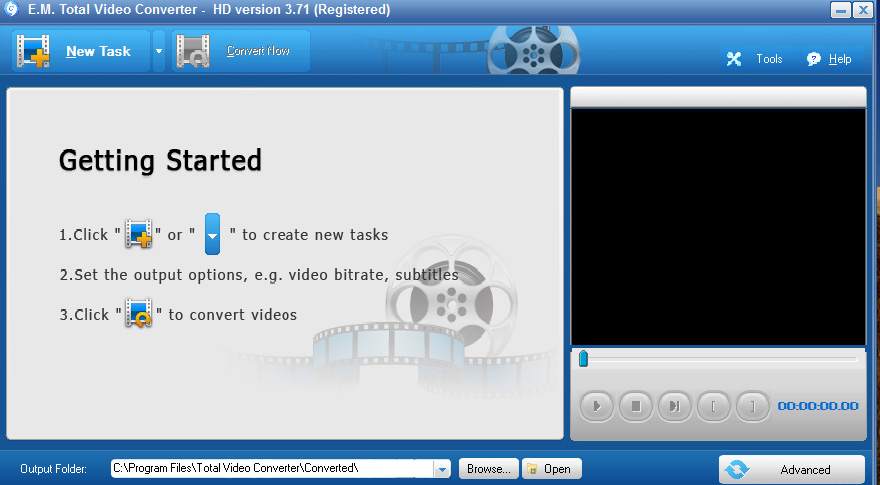
Task: Expand the New Task dropdown arrow
Action: 159,51
